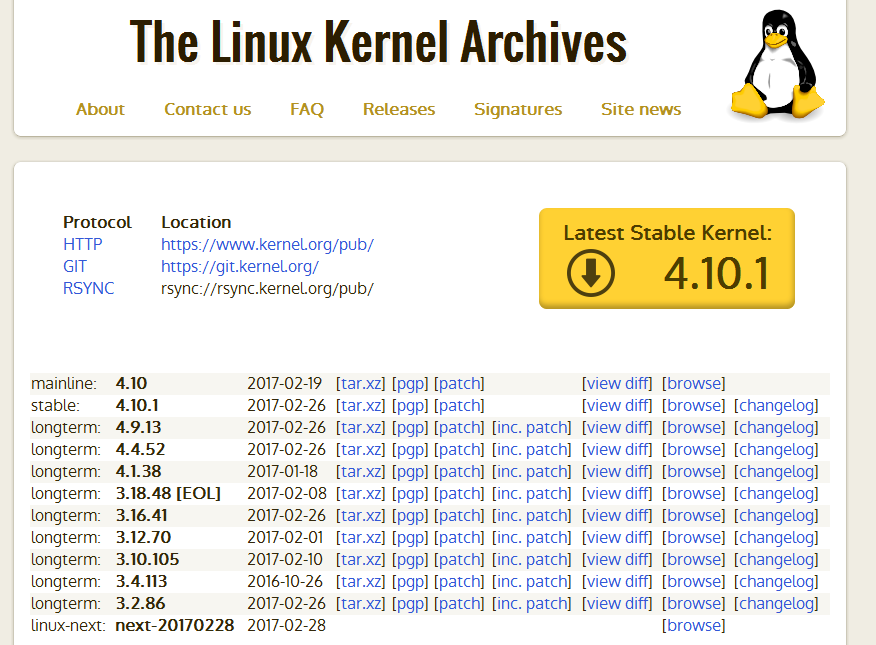Screen dimensions: 876x645
Task: Download tar.xz for longterm 4.9.13
Action: tap(360, 428)
